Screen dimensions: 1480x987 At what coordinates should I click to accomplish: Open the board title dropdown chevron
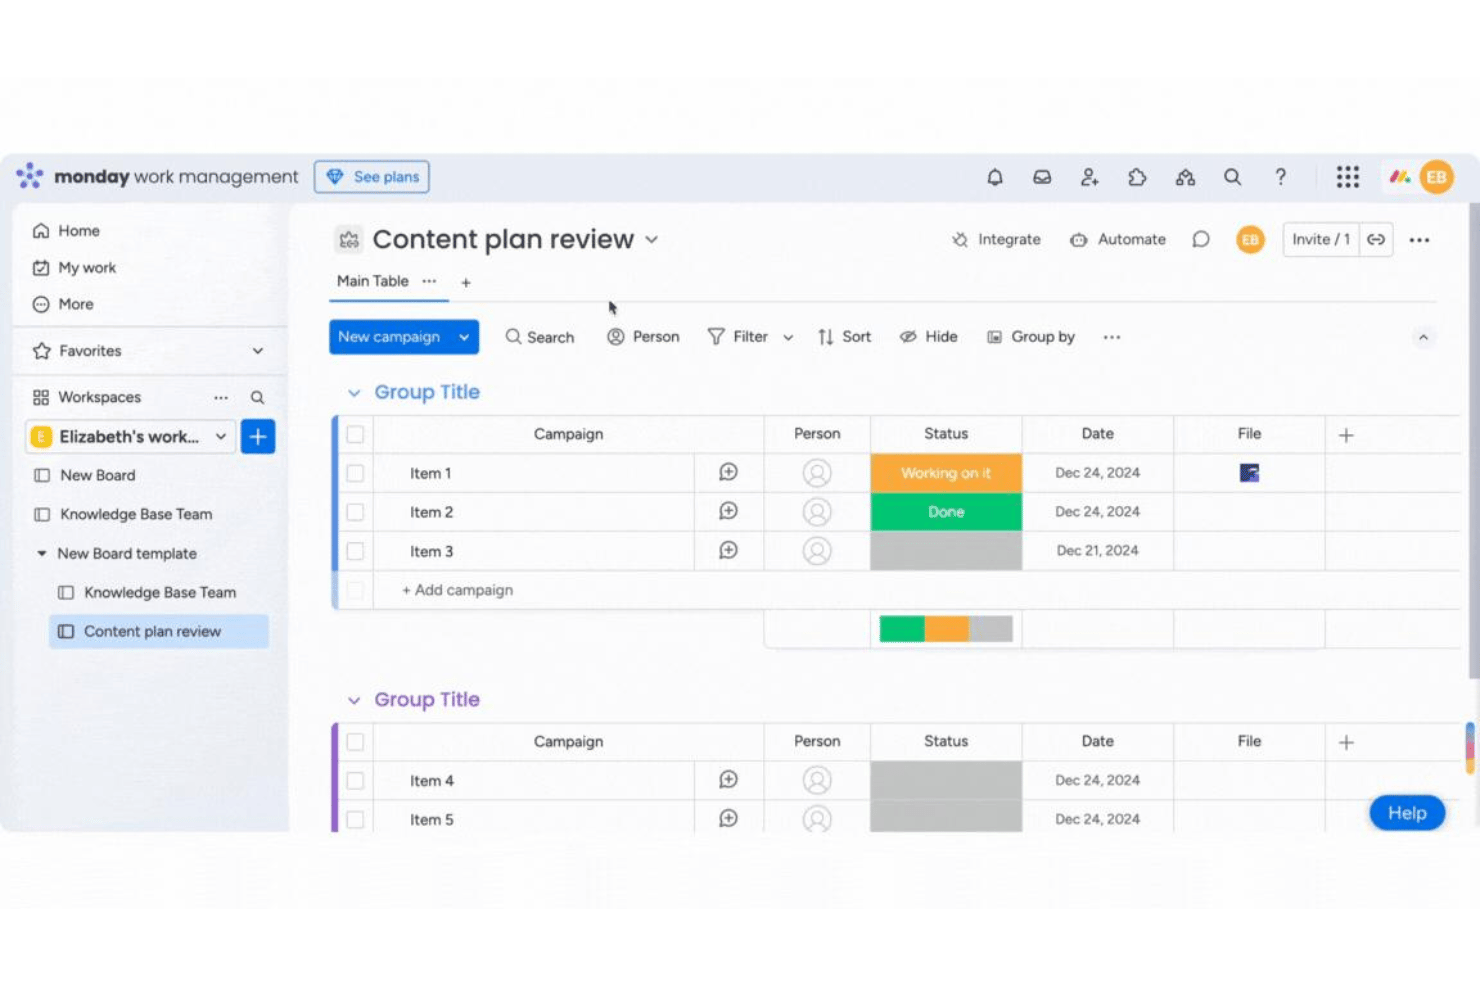pyautogui.click(x=651, y=240)
